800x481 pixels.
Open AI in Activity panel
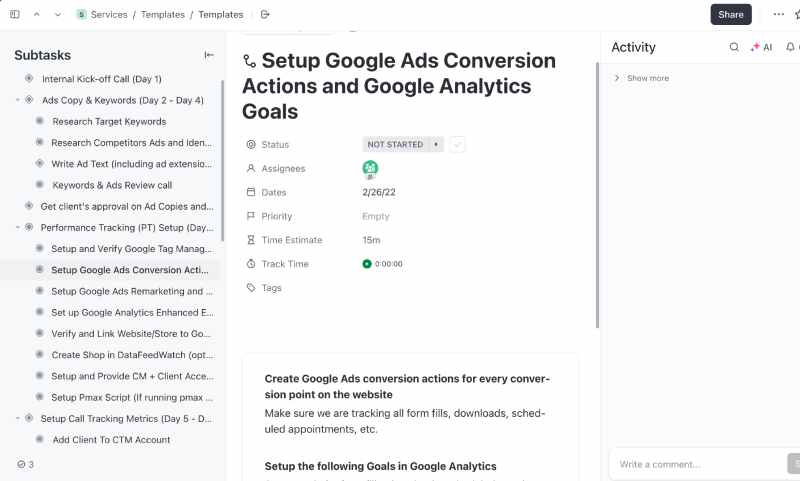click(762, 47)
